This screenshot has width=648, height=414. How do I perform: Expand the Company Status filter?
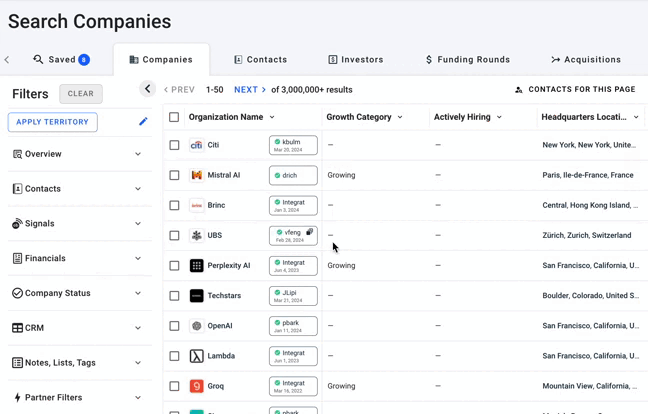point(78,293)
